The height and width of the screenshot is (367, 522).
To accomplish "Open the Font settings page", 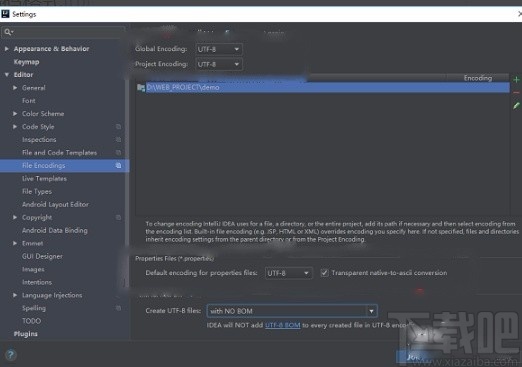I will [29, 101].
